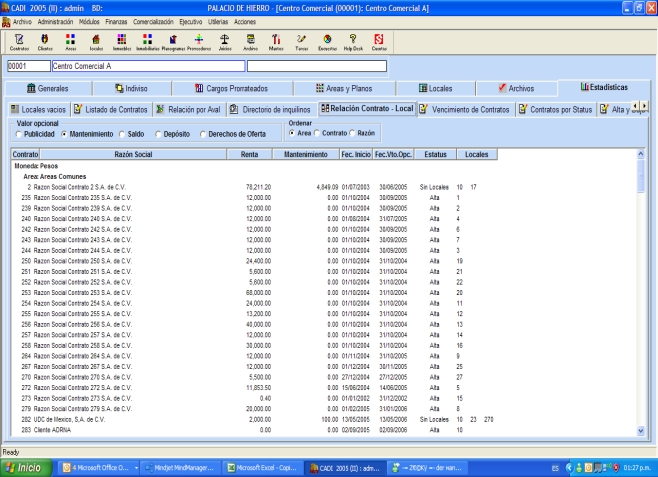
Task: Click the Windows Inicio start button
Action: click(x=27, y=467)
